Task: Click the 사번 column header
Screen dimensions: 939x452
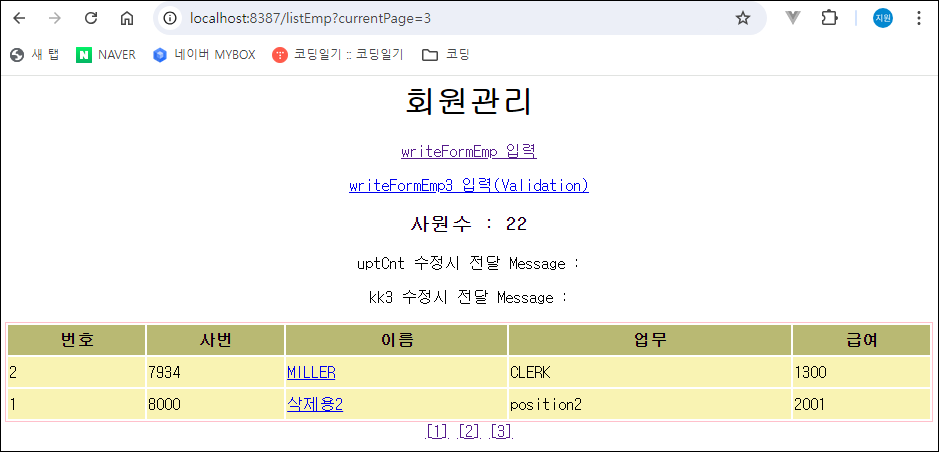Action: (x=216, y=340)
